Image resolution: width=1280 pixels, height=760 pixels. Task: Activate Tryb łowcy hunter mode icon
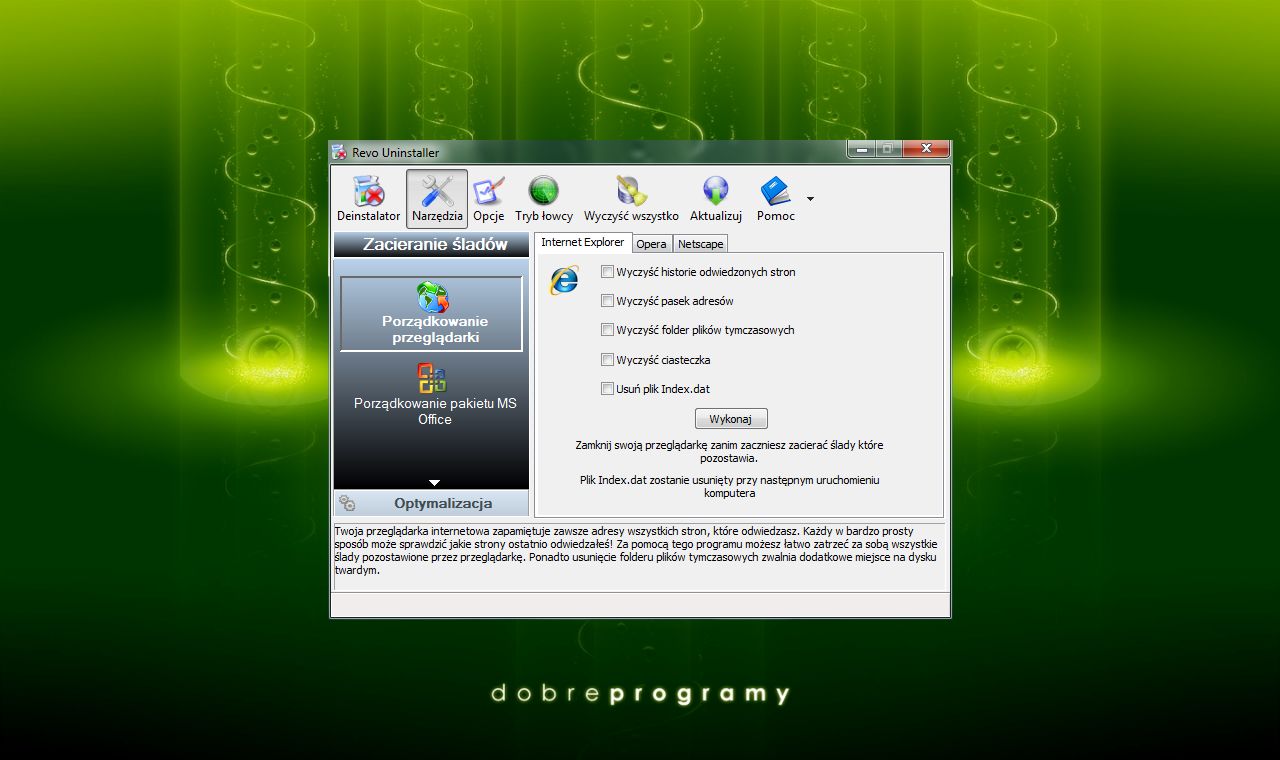(544, 198)
